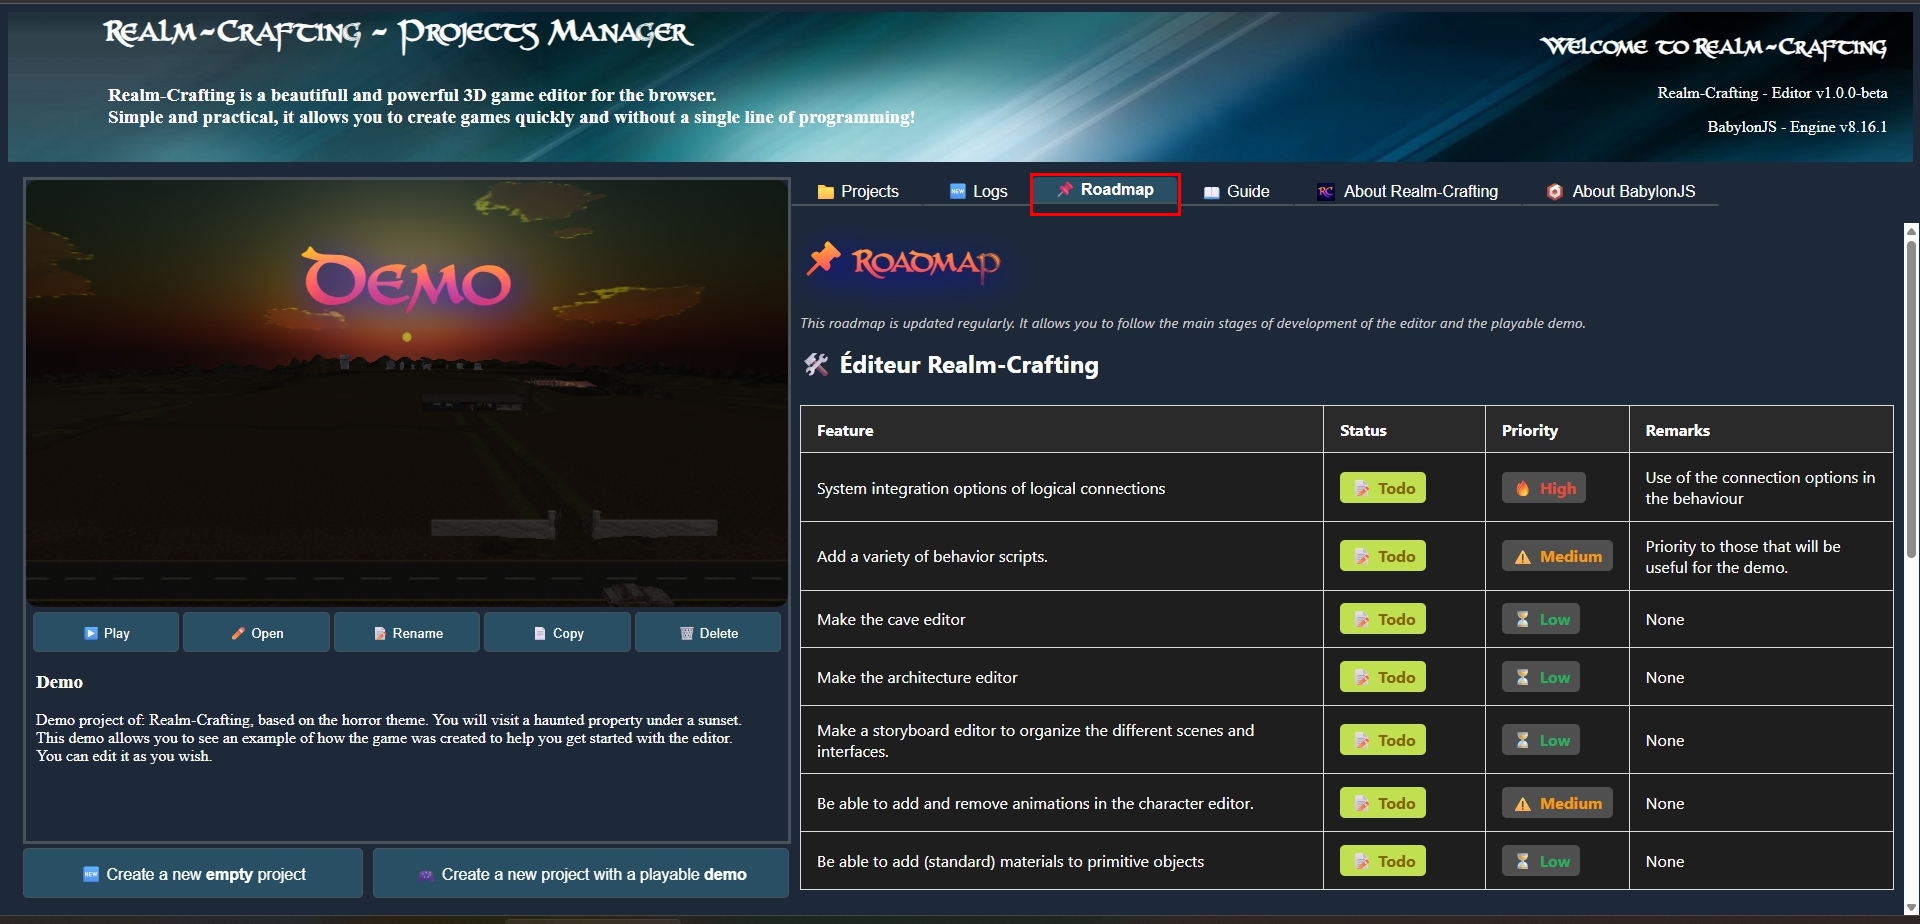Screen dimensions: 1920x924
Task: Click the roadmap scrollbar up arrow
Action: pyautogui.click(x=1911, y=231)
